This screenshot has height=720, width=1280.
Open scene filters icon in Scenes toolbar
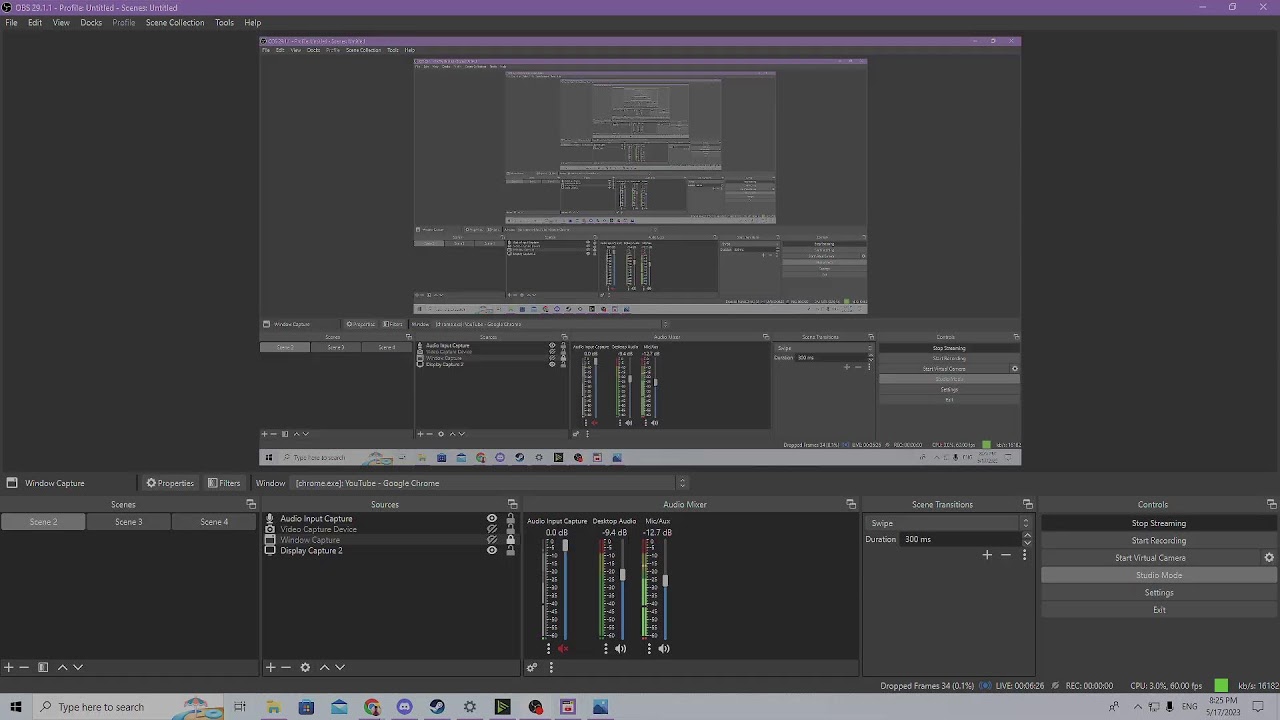pos(43,667)
